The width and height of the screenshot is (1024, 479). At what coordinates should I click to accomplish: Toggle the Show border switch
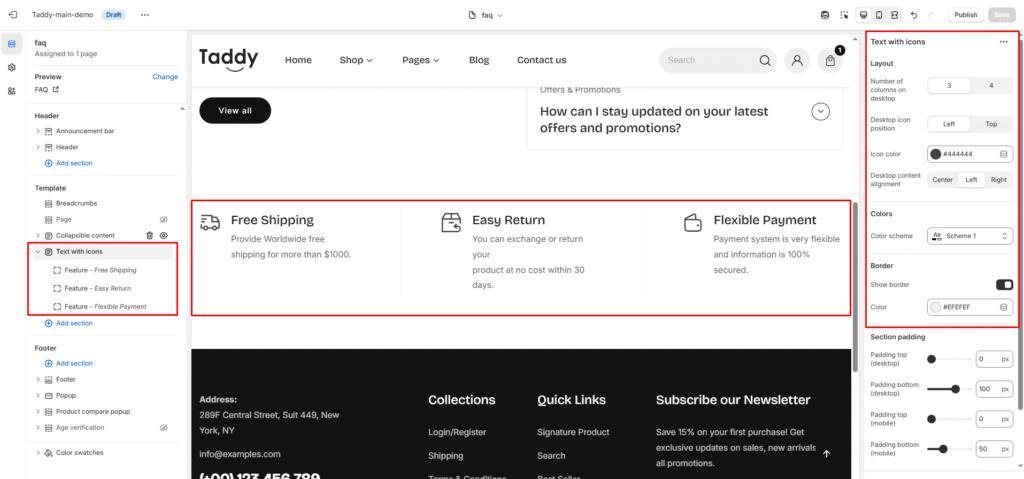(1004, 285)
